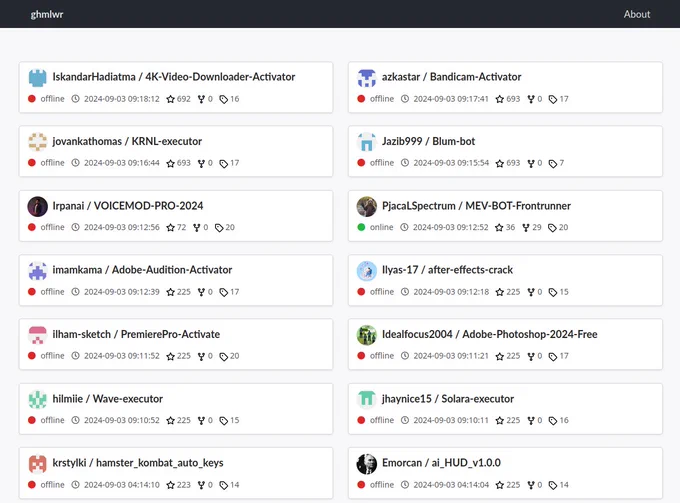Open imamkama / Adobe-Audition-Activator repository
Viewport: 680px width, 503px height.
[142, 270]
